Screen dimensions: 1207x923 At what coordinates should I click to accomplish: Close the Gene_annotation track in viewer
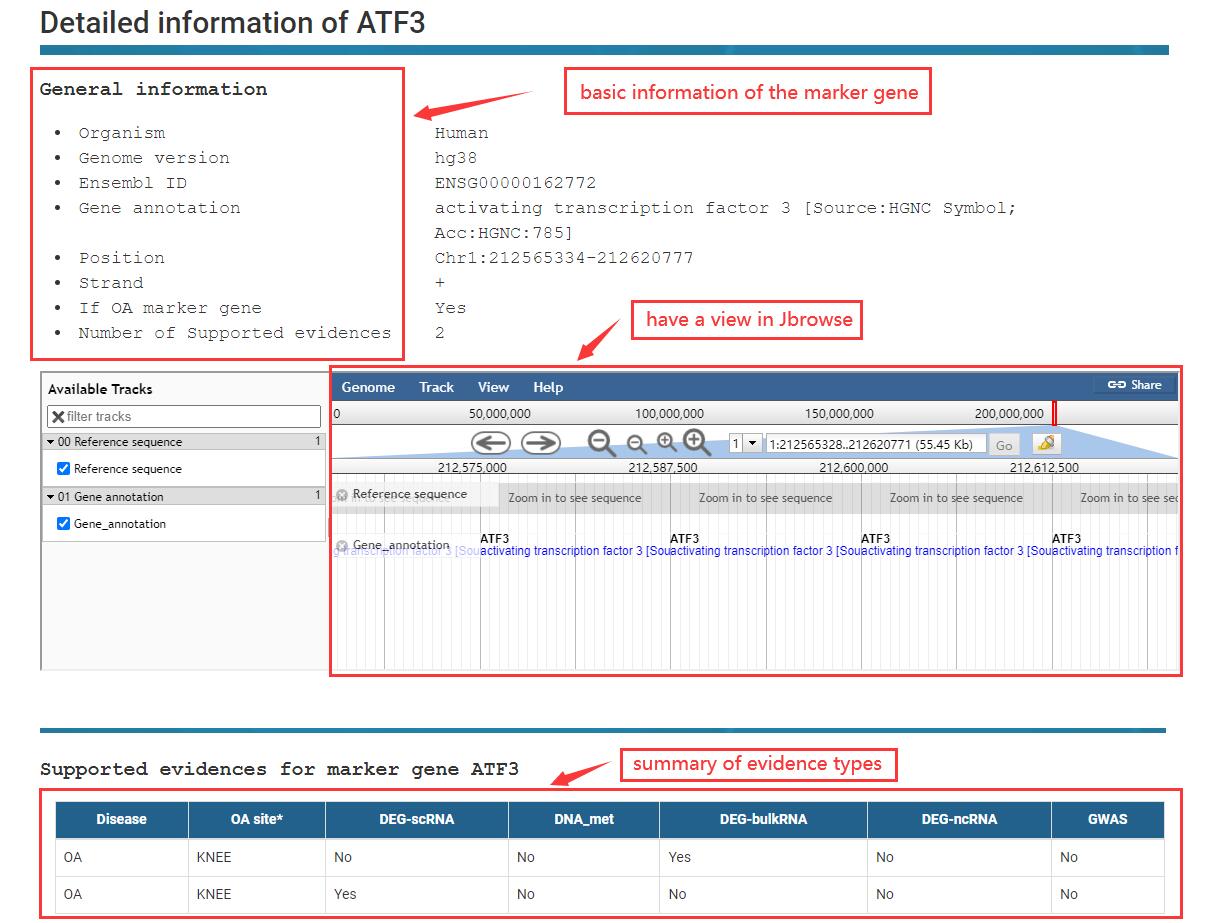[342, 546]
